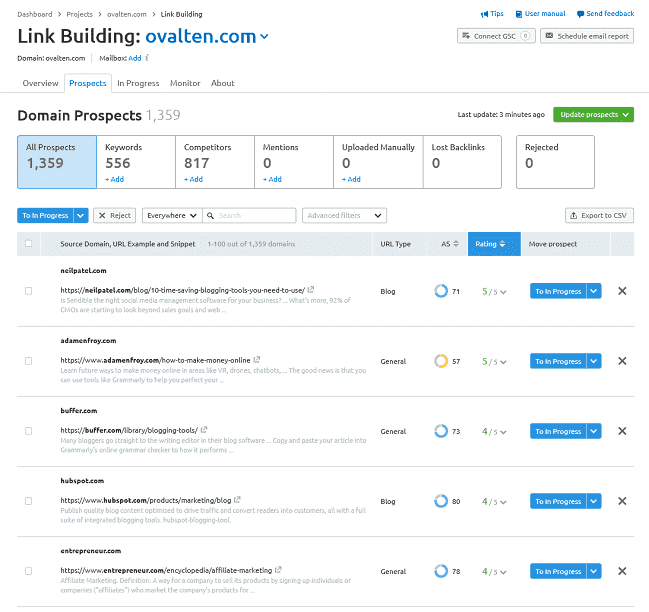Switch to the About tab
Screen dimensions: 649x612
point(222,83)
